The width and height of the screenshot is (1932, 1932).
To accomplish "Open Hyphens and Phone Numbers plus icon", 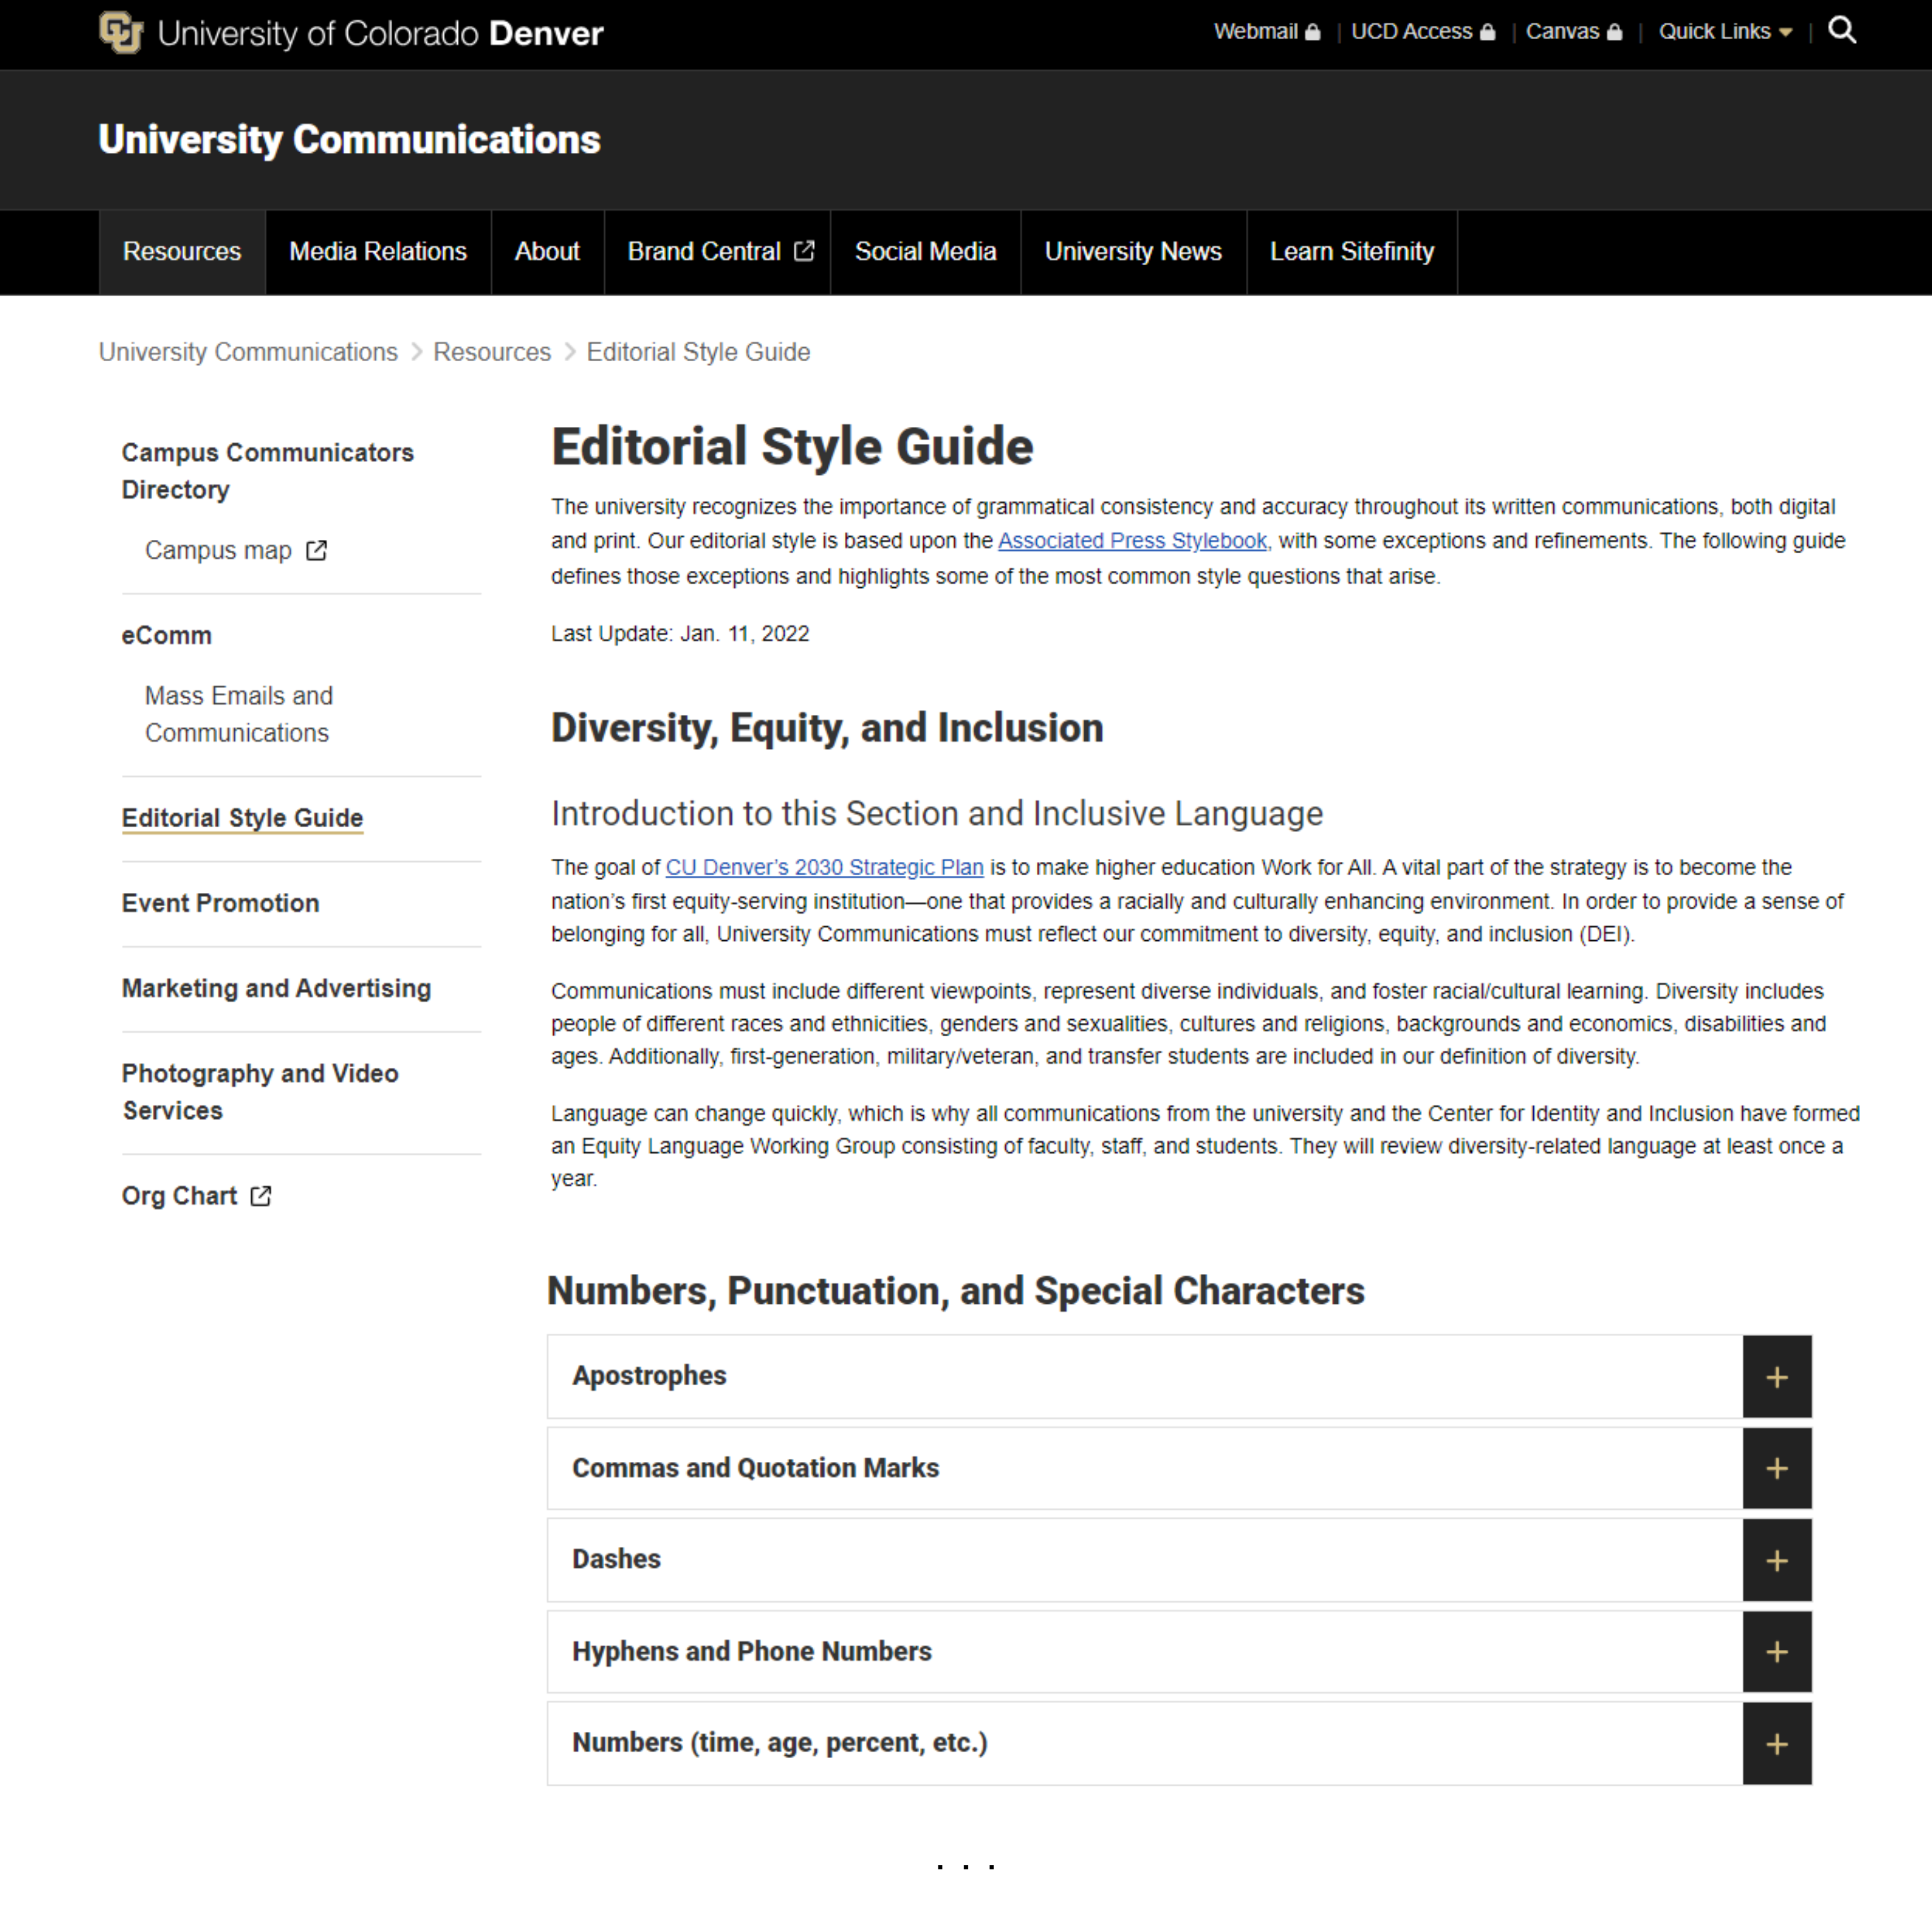I will (1776, 1651).
